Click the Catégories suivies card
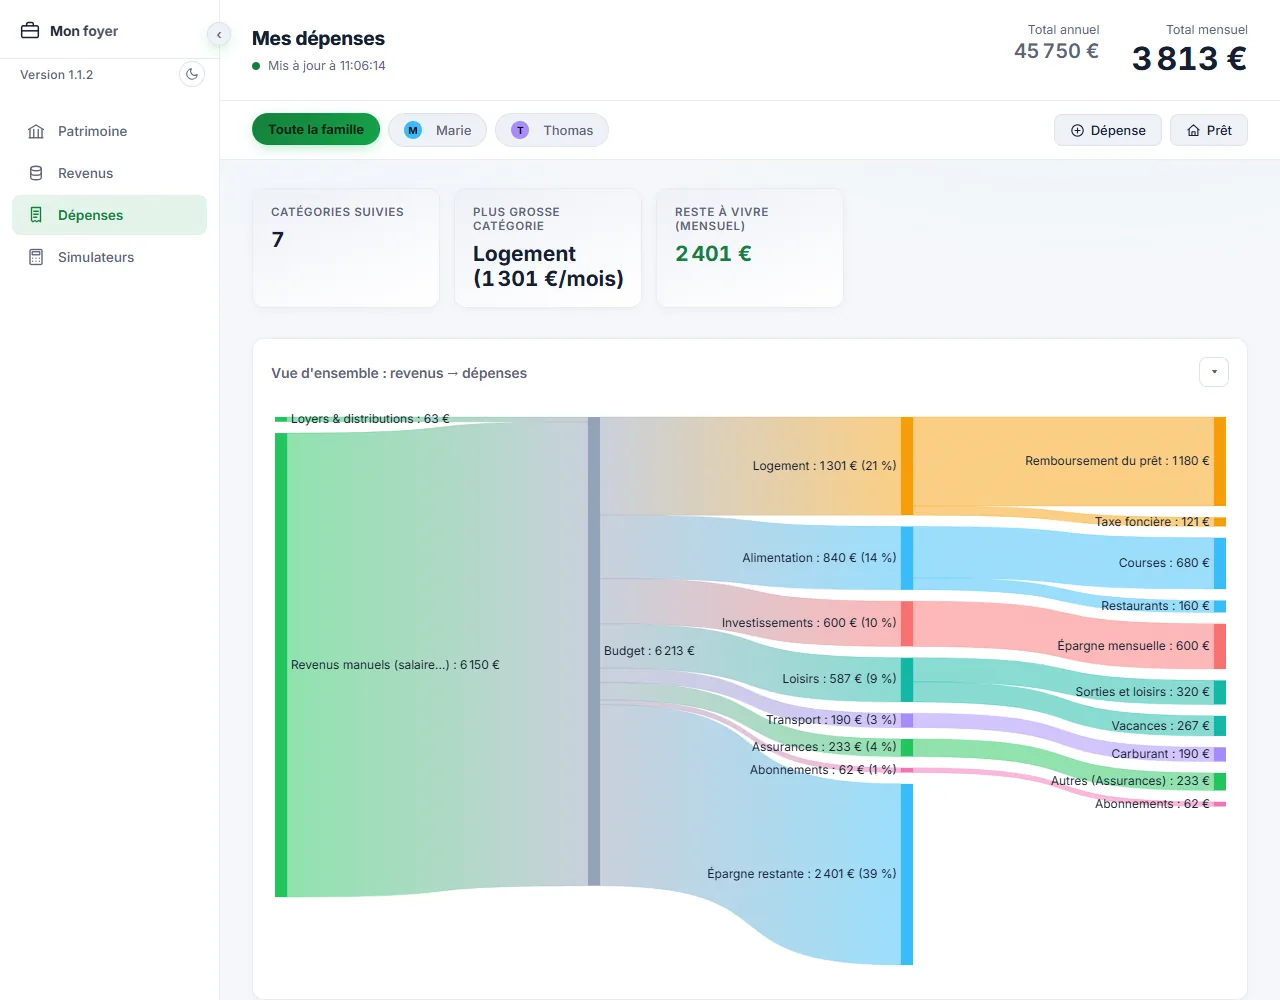 point(346,248)
